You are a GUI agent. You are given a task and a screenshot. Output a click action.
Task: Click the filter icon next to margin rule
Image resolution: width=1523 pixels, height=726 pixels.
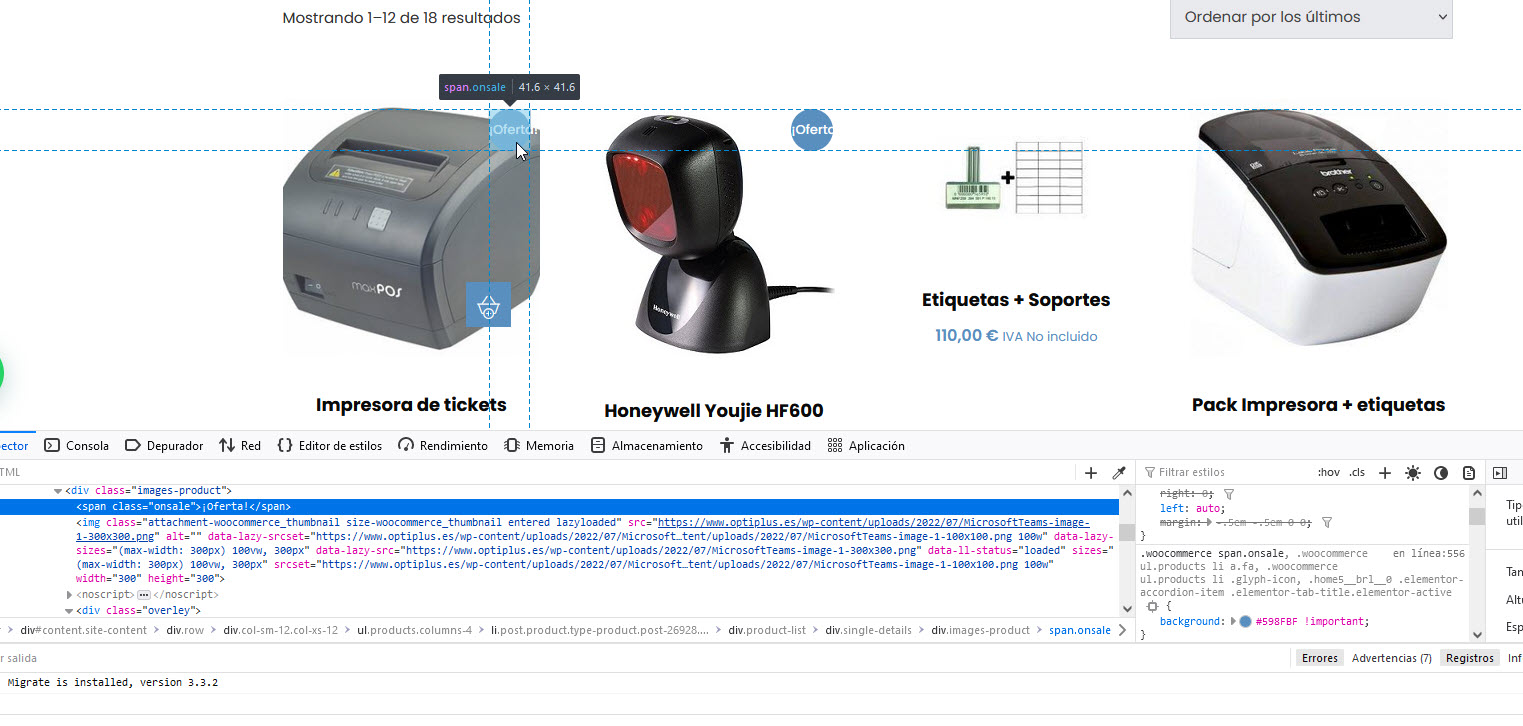1327,522
